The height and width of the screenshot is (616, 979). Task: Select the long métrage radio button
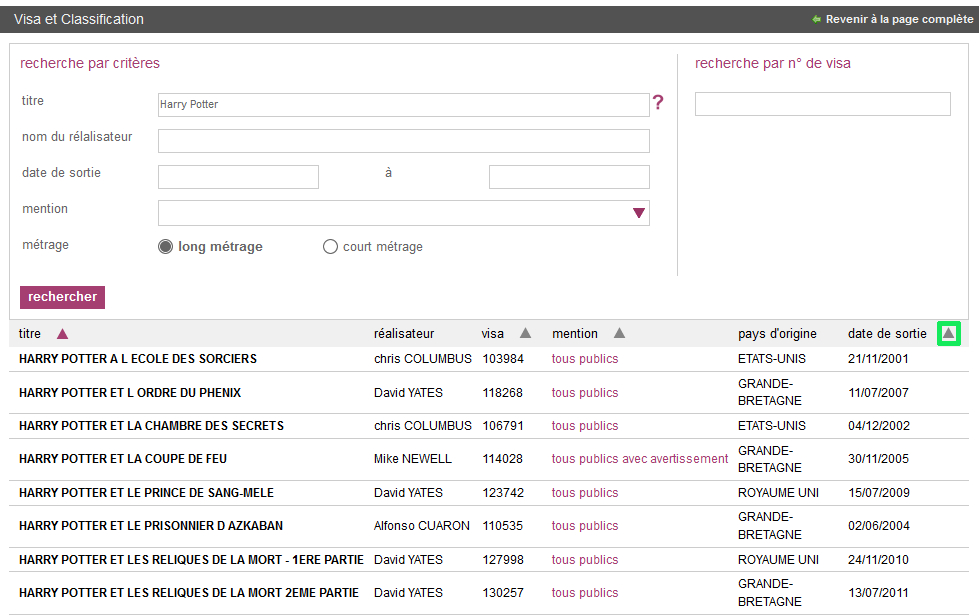coord(166,247)
